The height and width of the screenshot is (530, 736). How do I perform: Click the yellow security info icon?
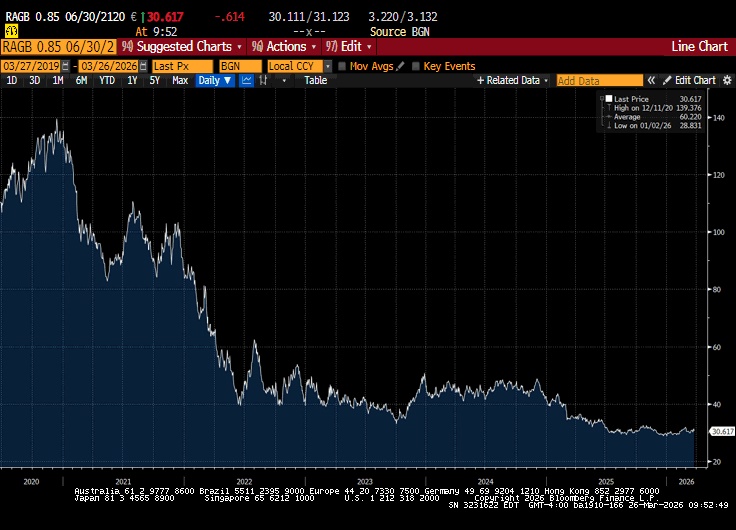(11, 31)
